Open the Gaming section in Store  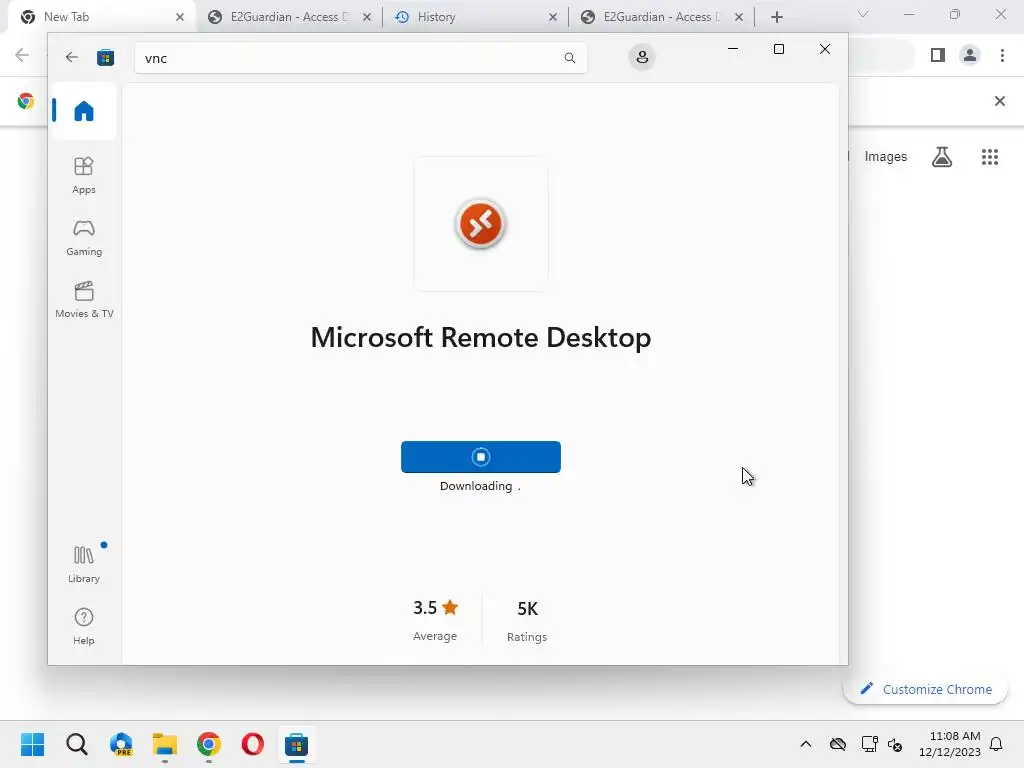pyautogui.click(x=84, y=237)
